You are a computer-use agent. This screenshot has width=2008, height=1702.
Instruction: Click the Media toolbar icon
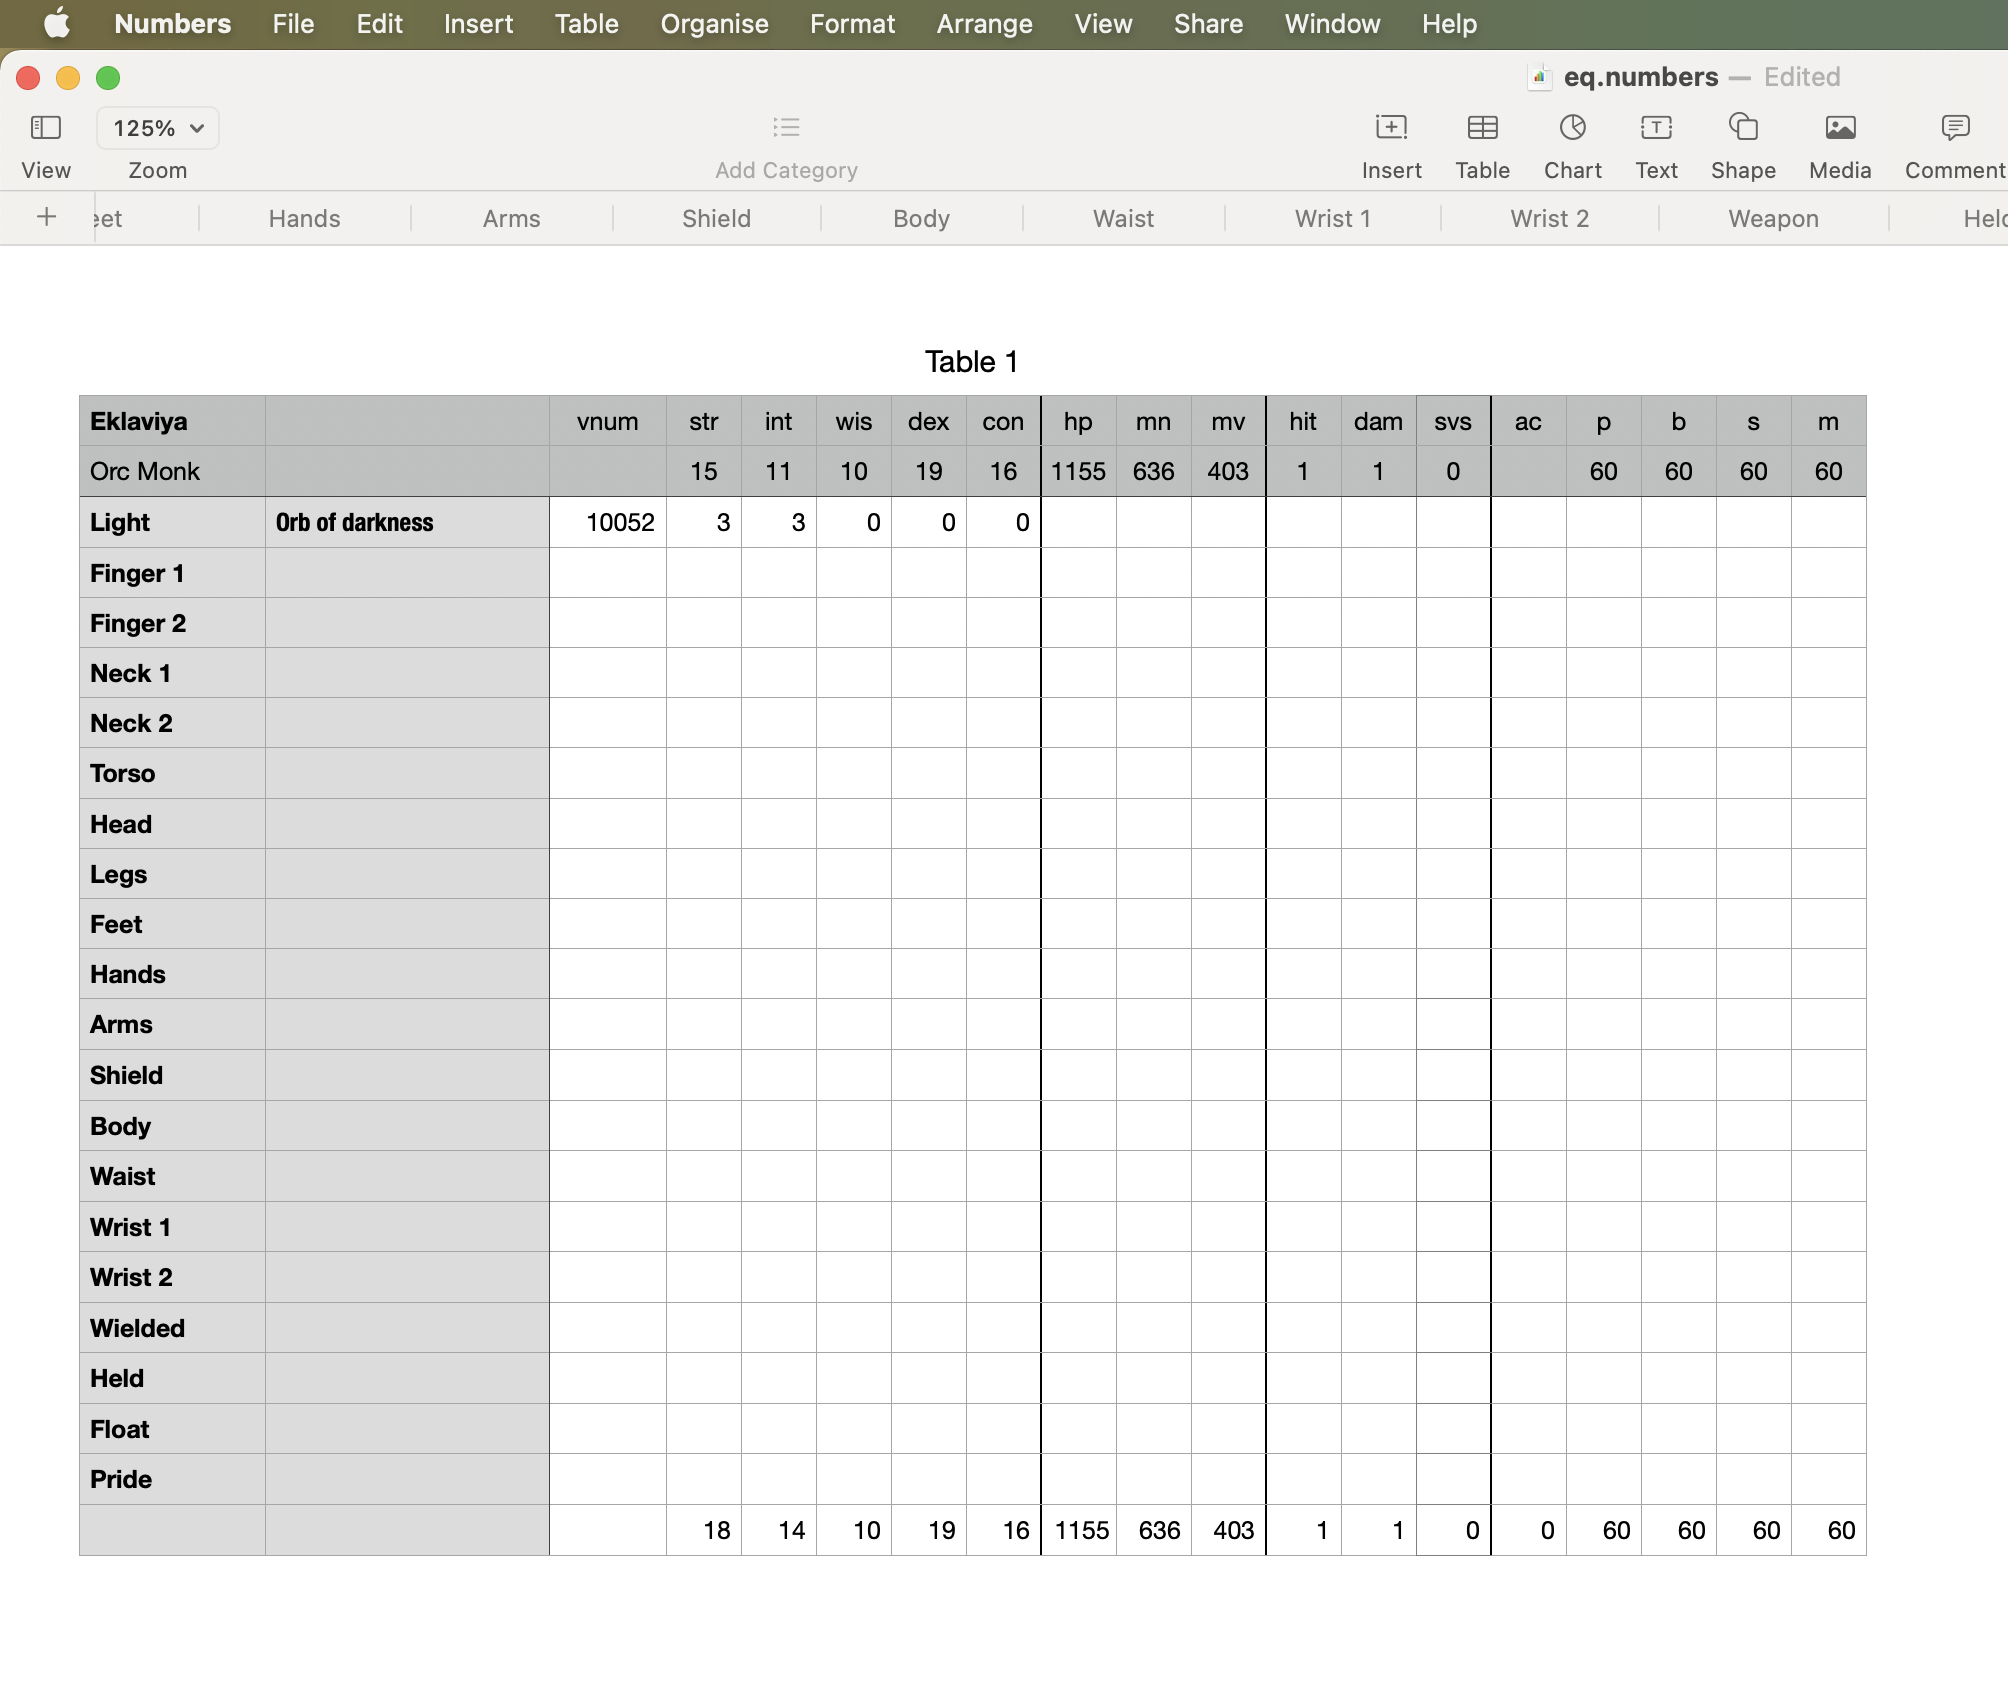(1840, 128)
